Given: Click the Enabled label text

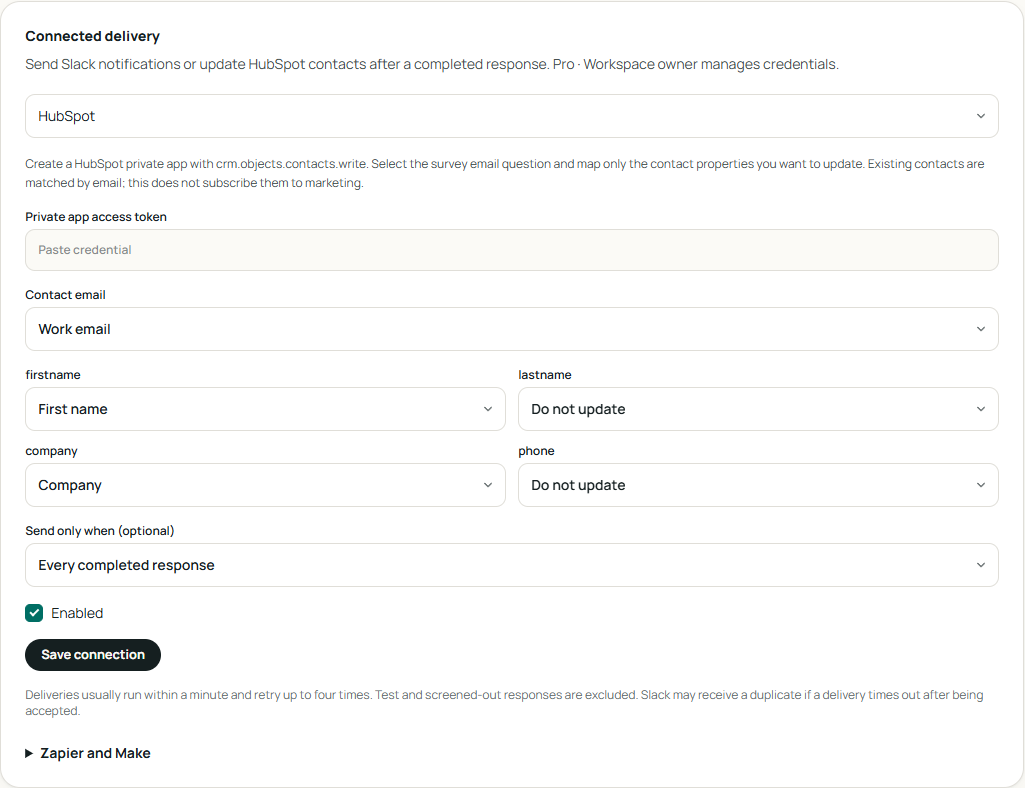Looking at the screenshot, I should (x=77, y=613).
